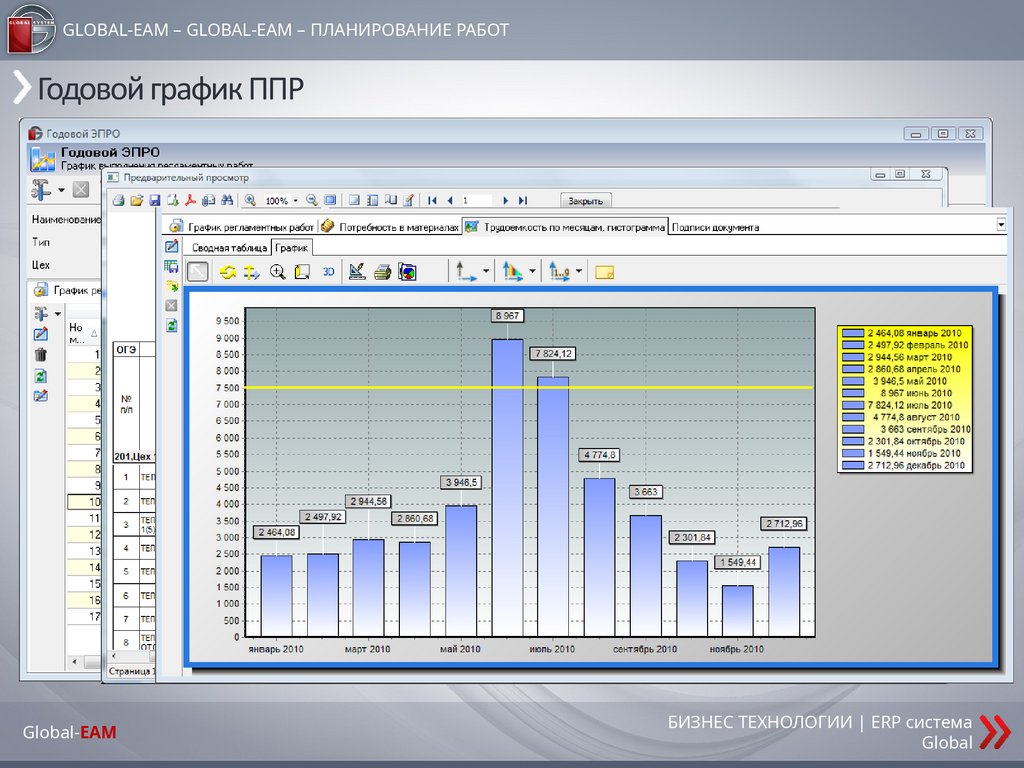Zoom out on preview with minus magnifier

(x=312, y=200)
